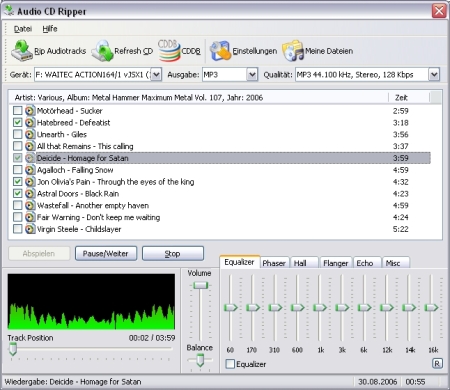Viewport: 450px width, 390px height.
Task: Switch to the Flanger tab
Action: (x=335, y=263)
